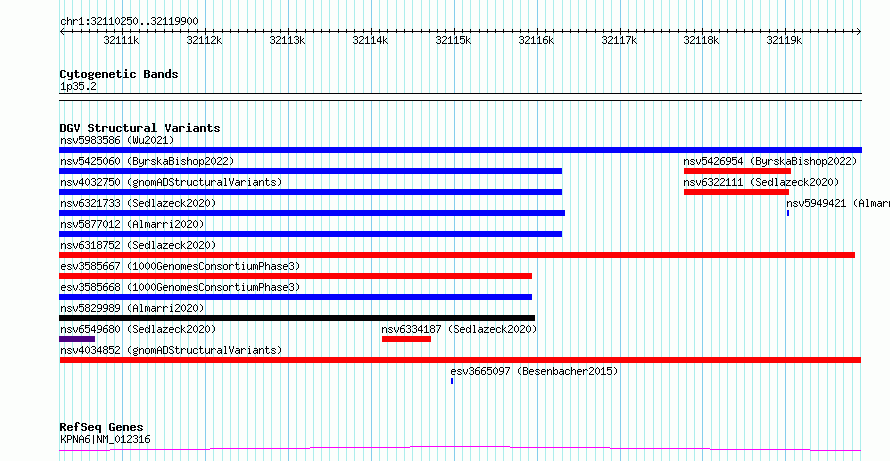Open nsv6322111 (Sedlazeck2020) variant
Screen dimensions: 890x461
point(761,182)
